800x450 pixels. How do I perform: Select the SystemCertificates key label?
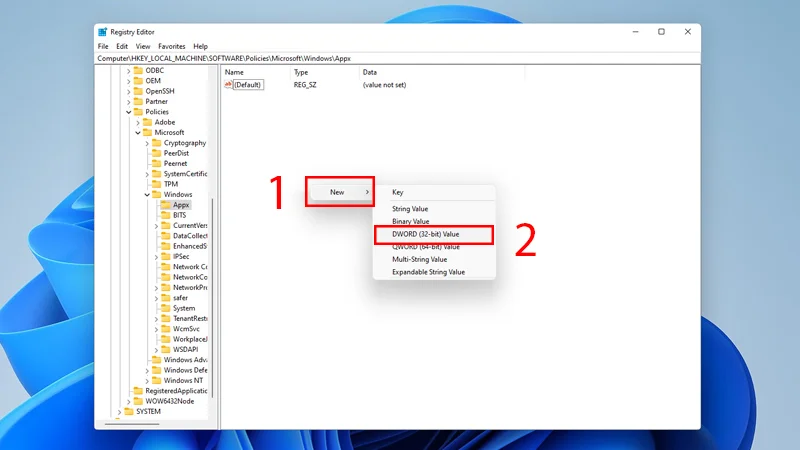tap(185, 174)
